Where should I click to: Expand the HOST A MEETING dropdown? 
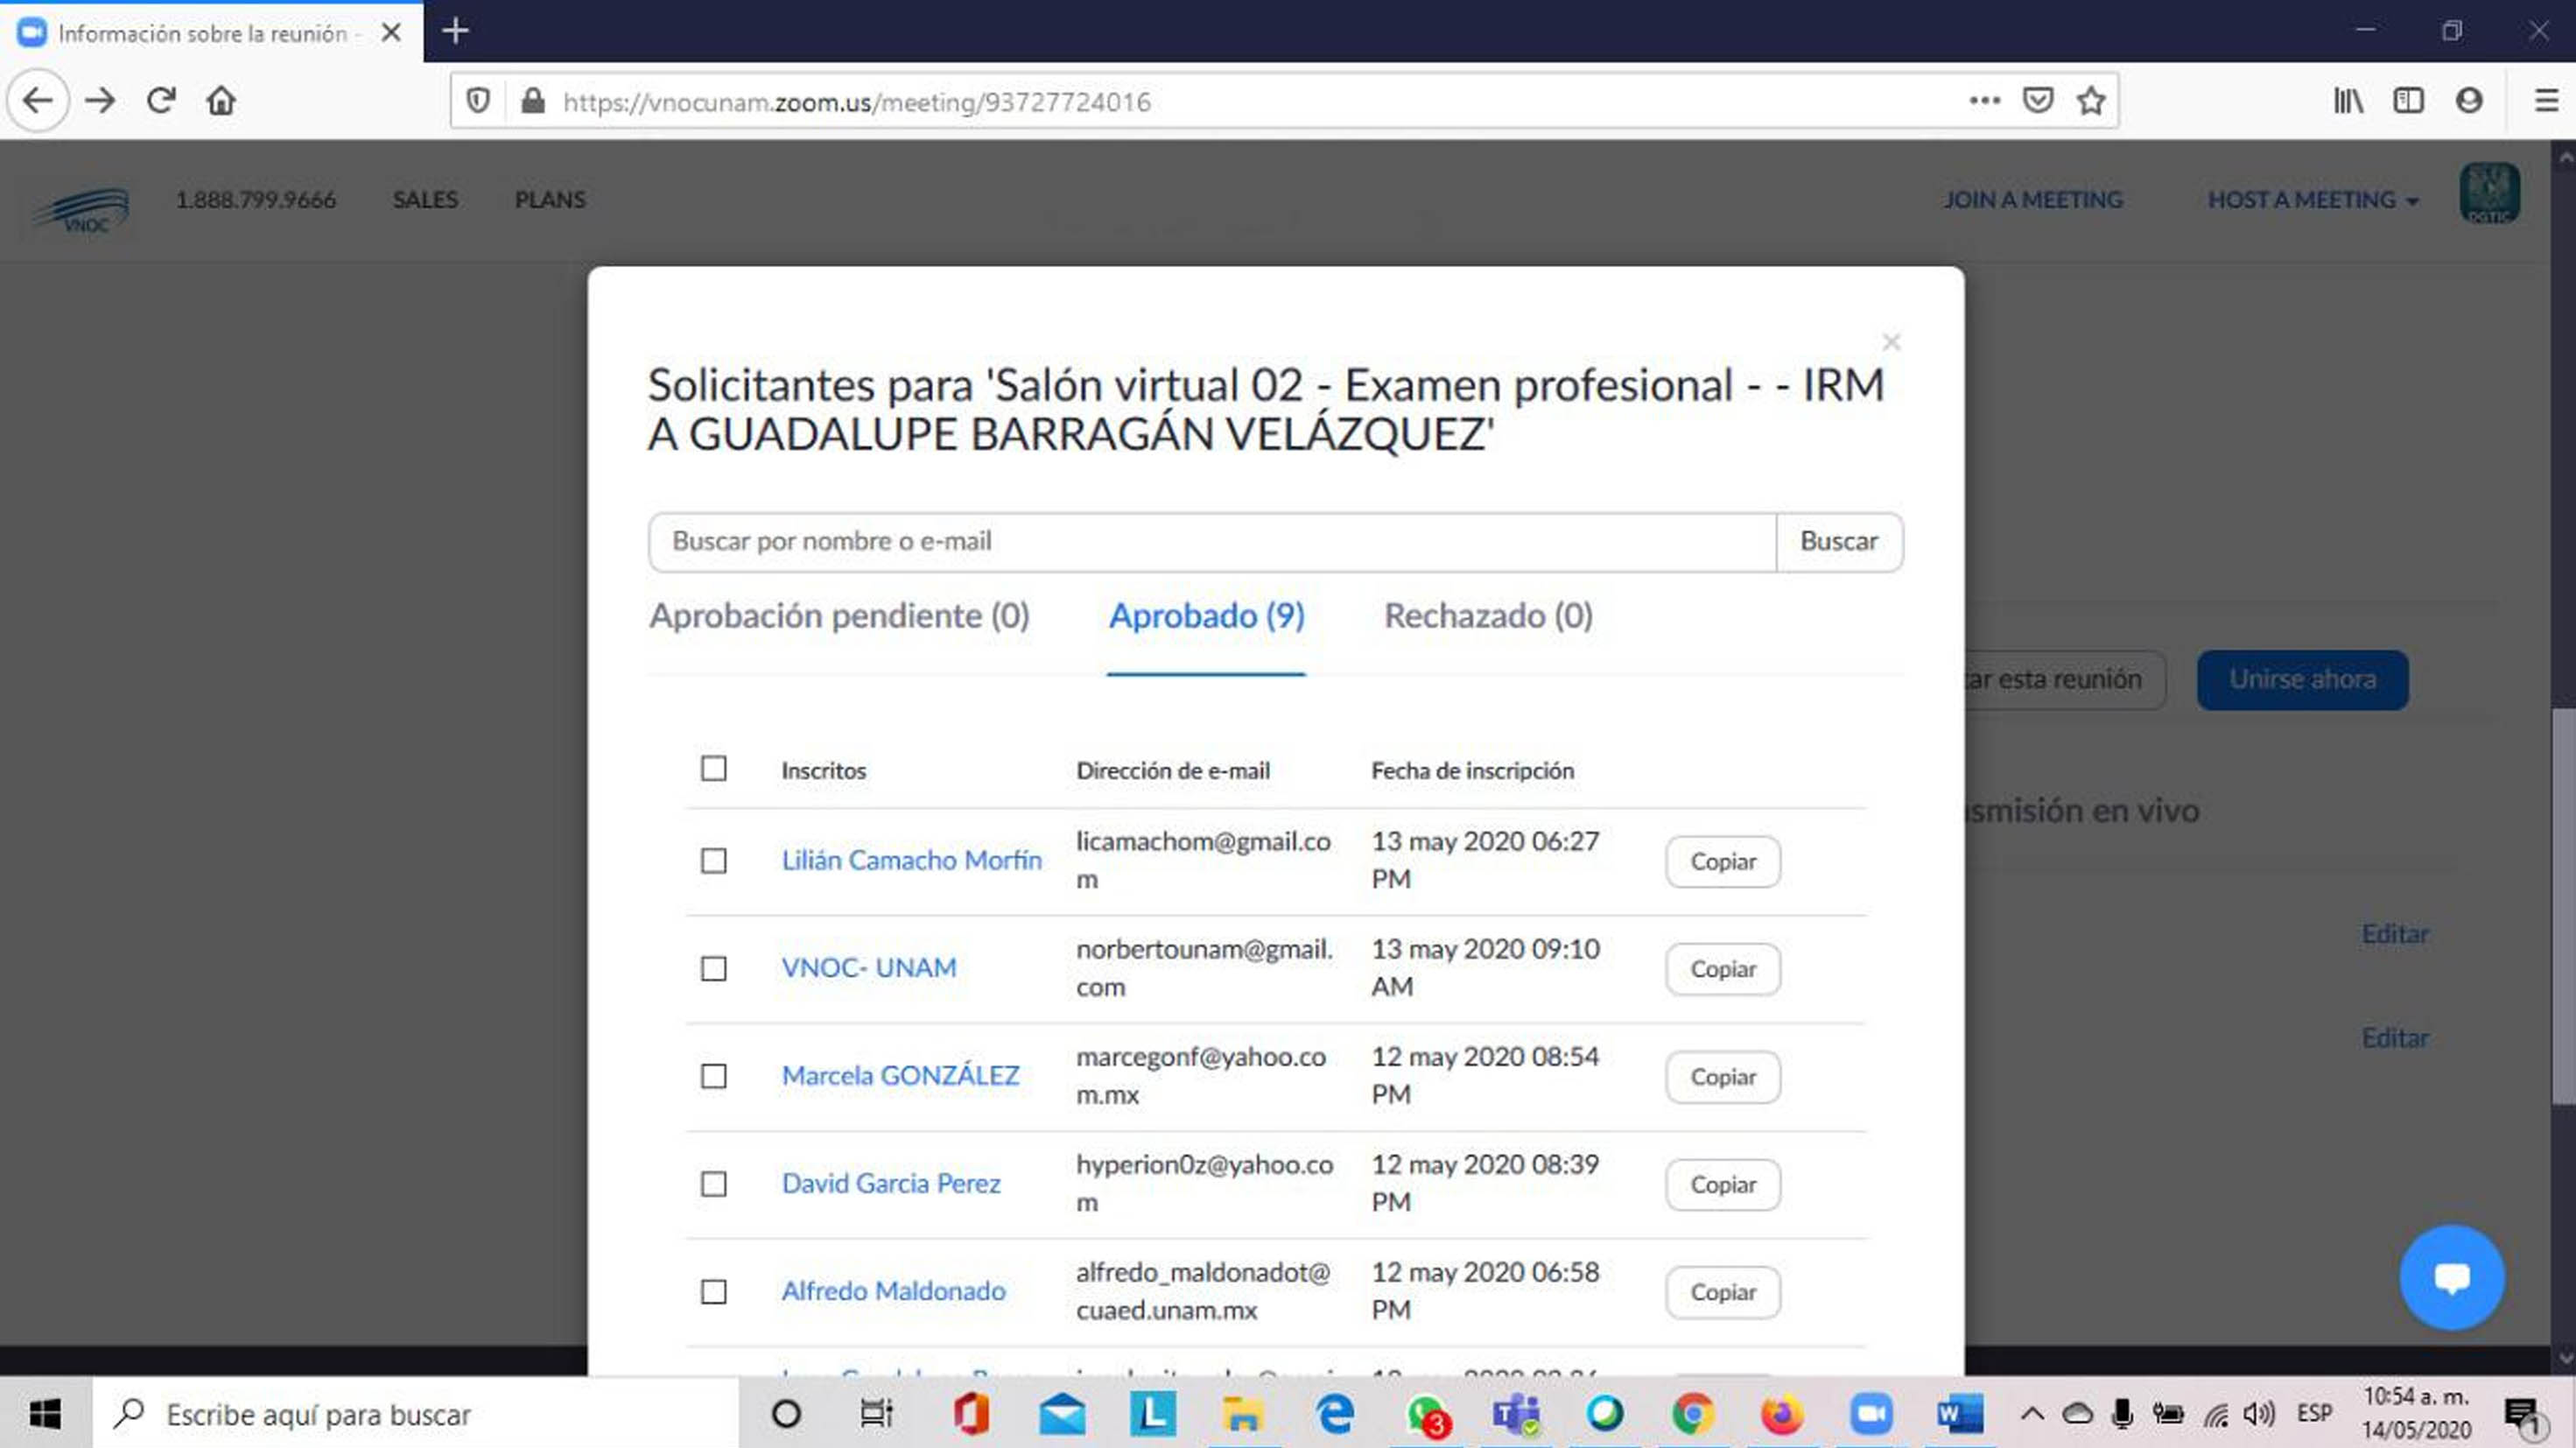[2313, 200]
